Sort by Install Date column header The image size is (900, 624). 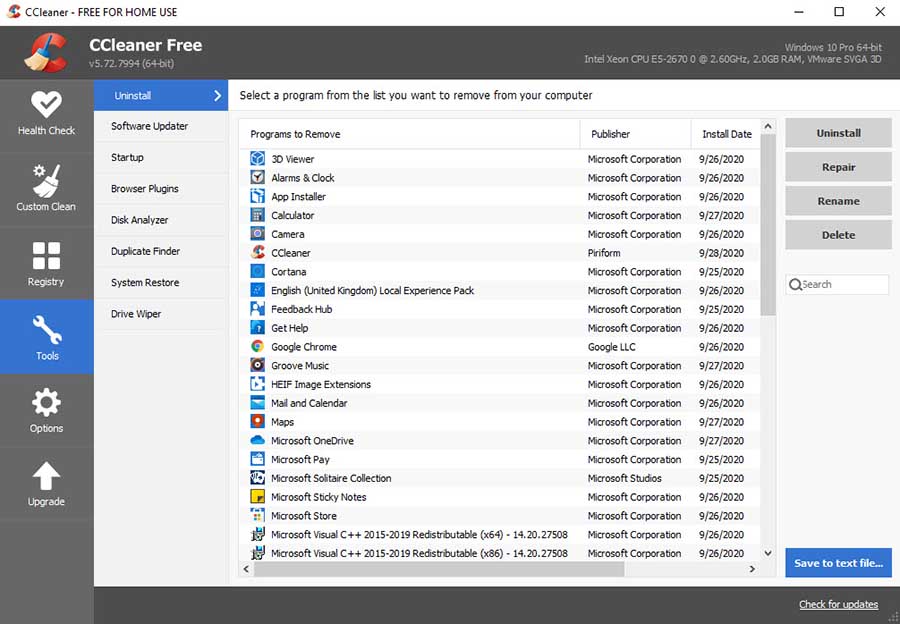[726, 134]
